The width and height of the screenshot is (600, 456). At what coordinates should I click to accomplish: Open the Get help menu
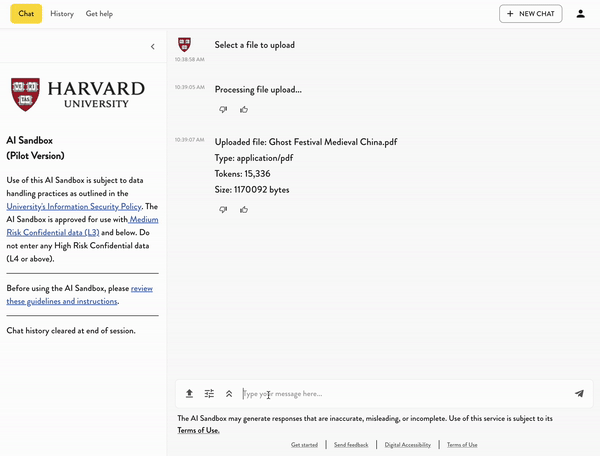pyautogui.click(x=99, y=14)
